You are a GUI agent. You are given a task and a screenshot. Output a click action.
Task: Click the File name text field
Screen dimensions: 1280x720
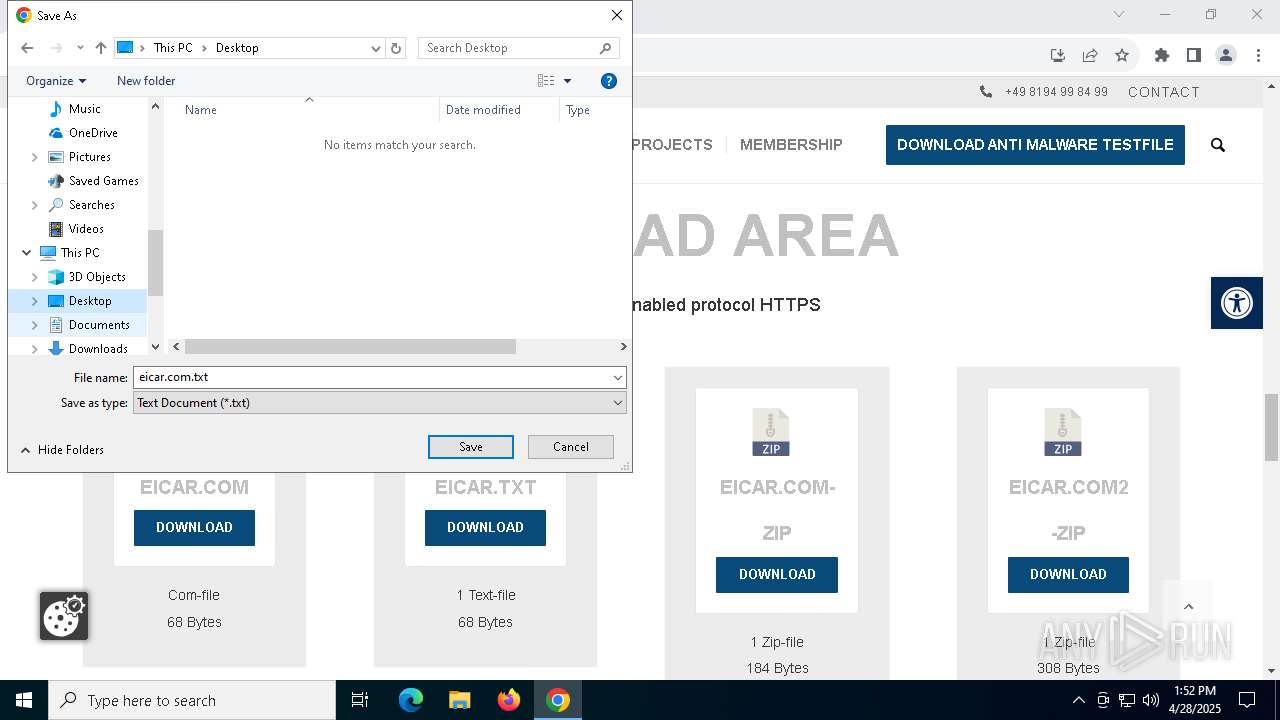[372, 378]
